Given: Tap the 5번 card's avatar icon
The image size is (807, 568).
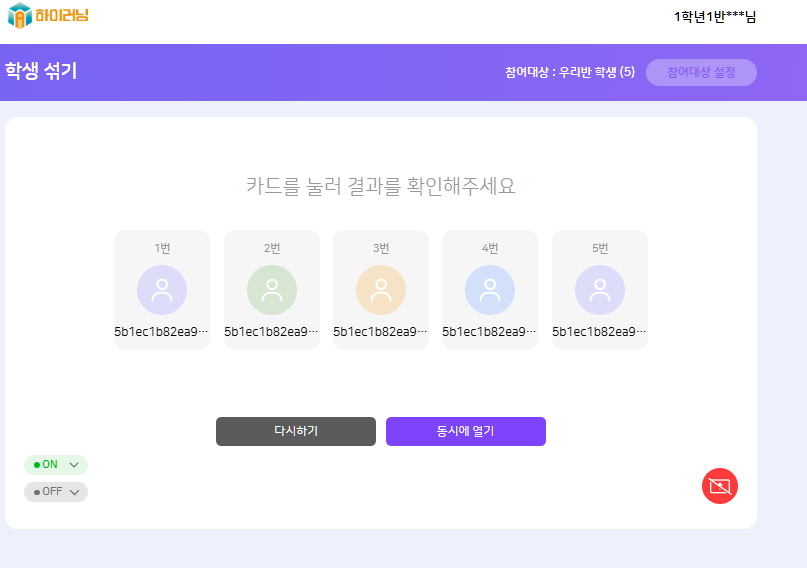Looking at the screenshot, I should click(x=600, y=290).
